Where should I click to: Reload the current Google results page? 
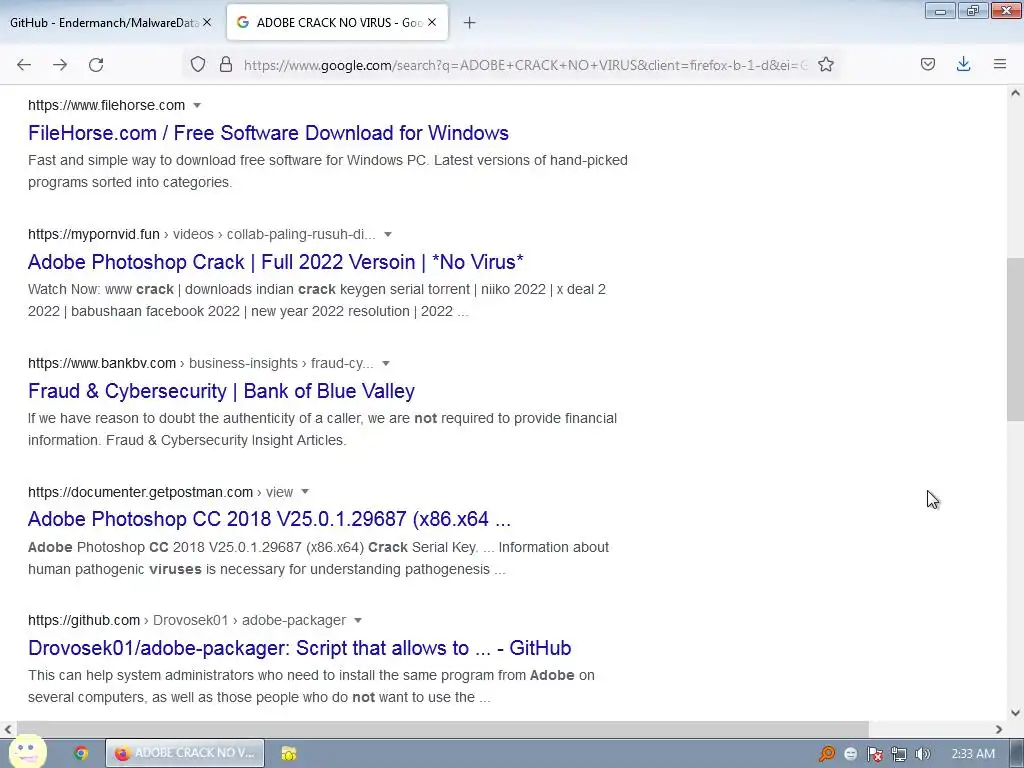coord(96,65)
